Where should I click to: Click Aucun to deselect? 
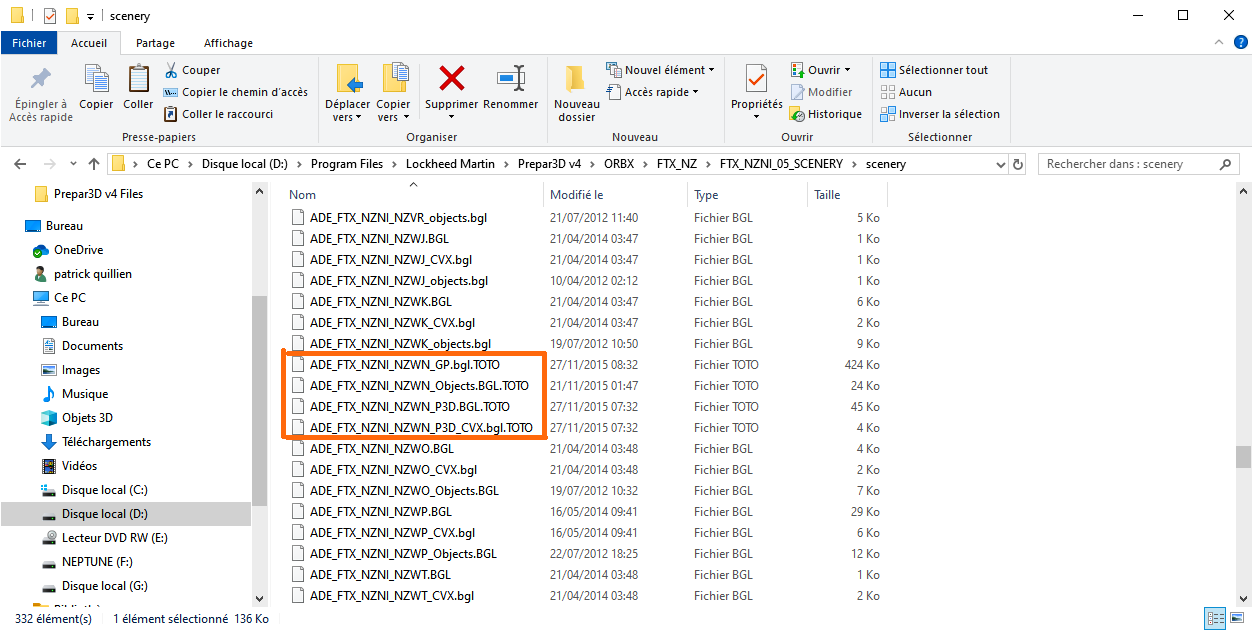(906, 92)
